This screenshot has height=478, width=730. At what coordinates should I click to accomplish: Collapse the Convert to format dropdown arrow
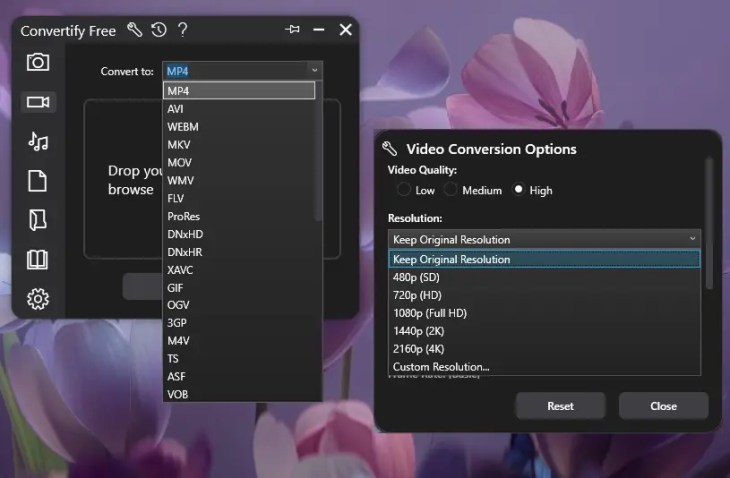(315, 70)
